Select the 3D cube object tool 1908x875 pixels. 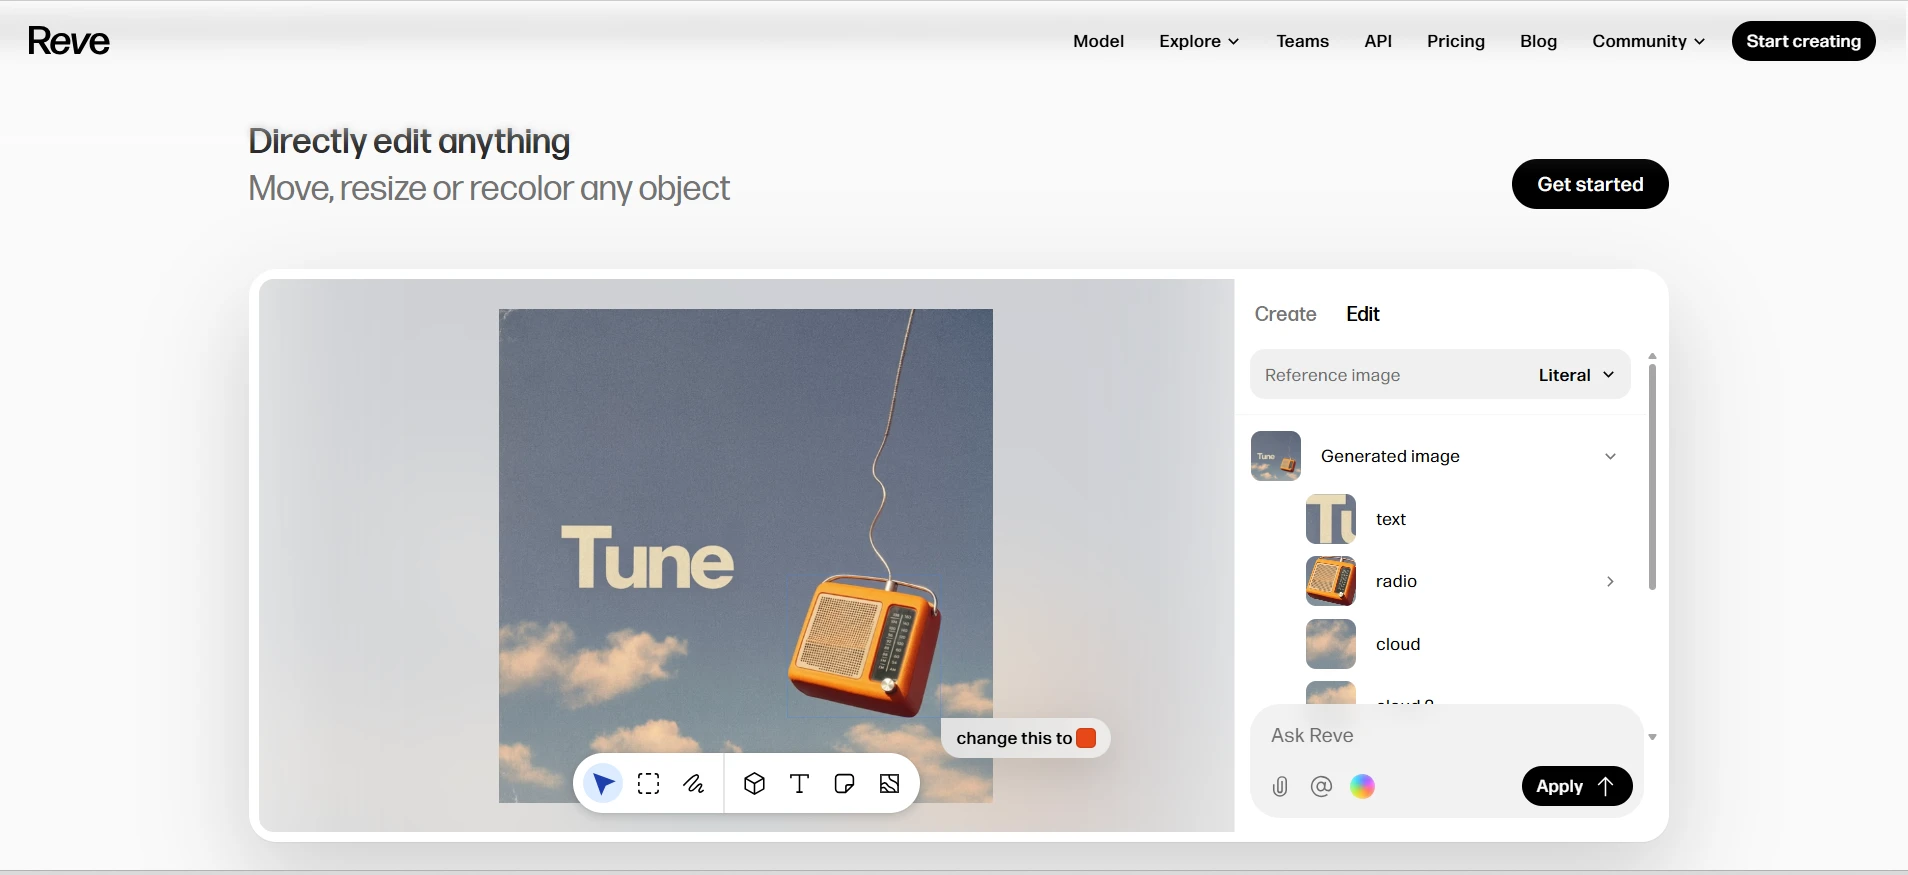click(x=755, y=784)
